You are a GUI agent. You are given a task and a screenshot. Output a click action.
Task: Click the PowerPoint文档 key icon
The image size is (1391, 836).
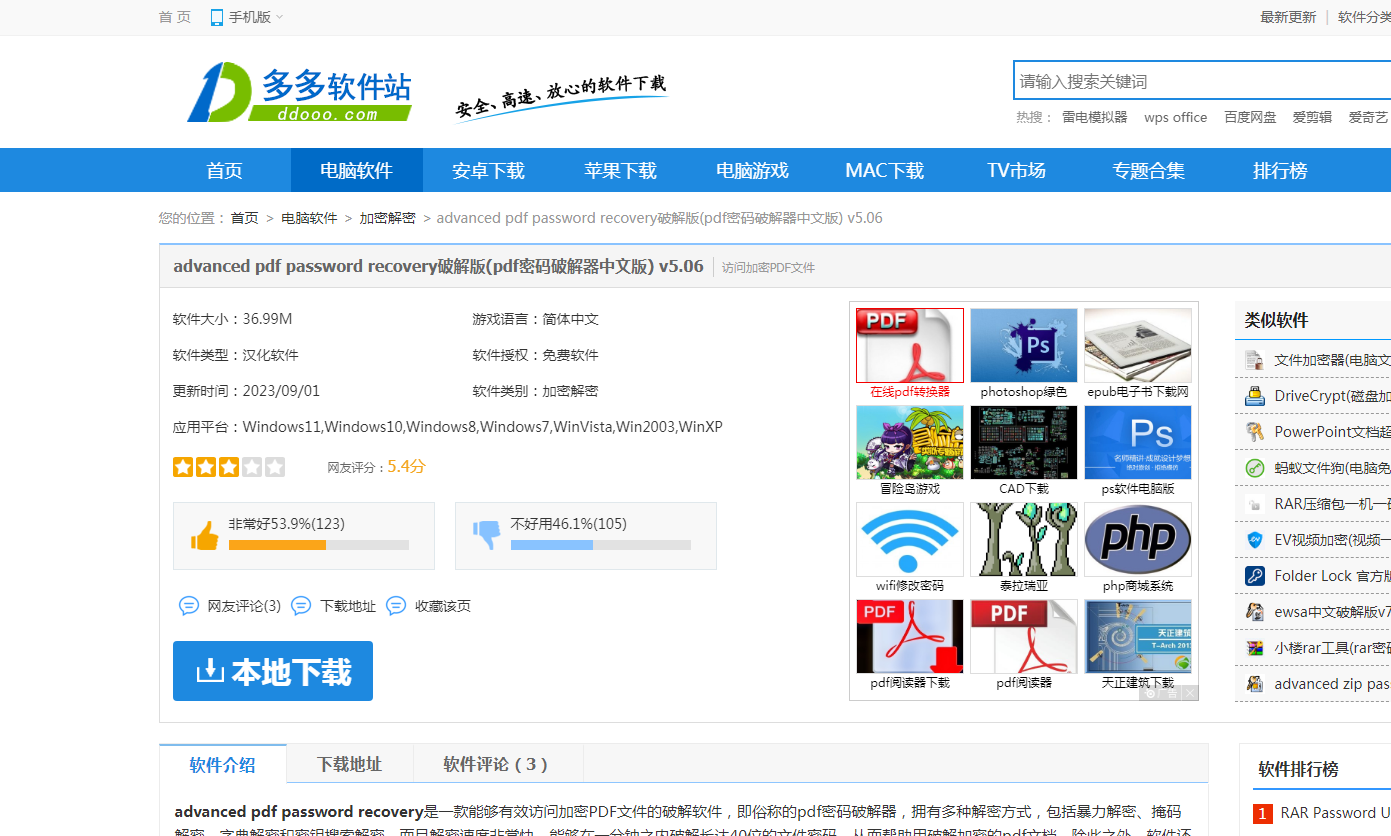click(1254, 432)
